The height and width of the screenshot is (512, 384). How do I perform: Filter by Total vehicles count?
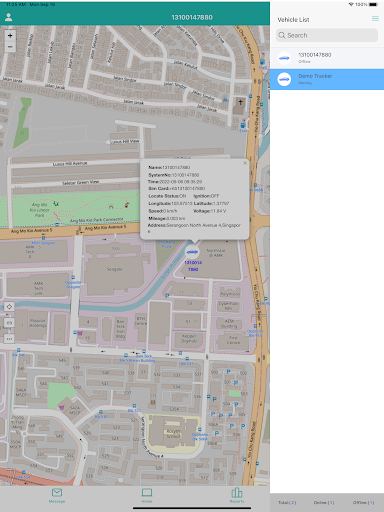(x=287, y=502)
